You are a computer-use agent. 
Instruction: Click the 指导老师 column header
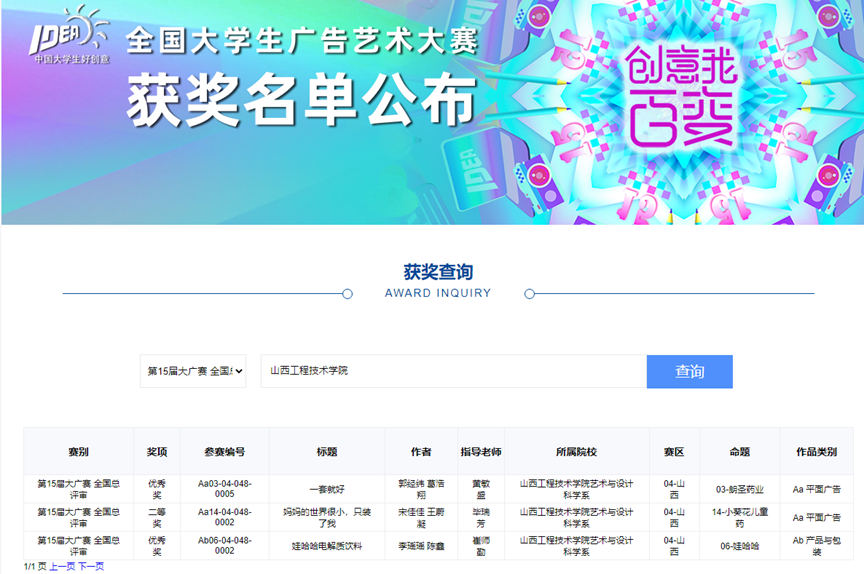pyautogui.click(x=480, y=452)
